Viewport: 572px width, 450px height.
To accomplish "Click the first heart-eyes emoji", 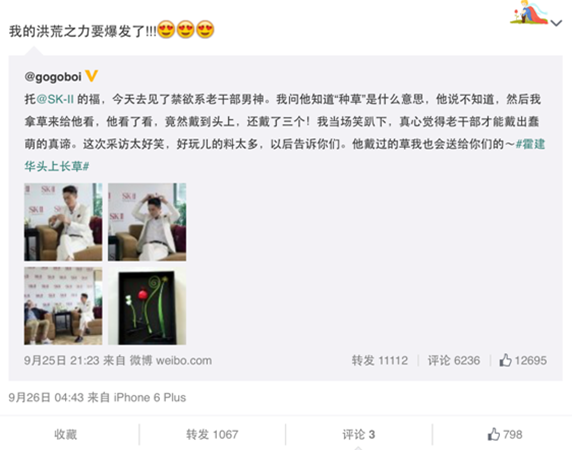I will [166, 29].
